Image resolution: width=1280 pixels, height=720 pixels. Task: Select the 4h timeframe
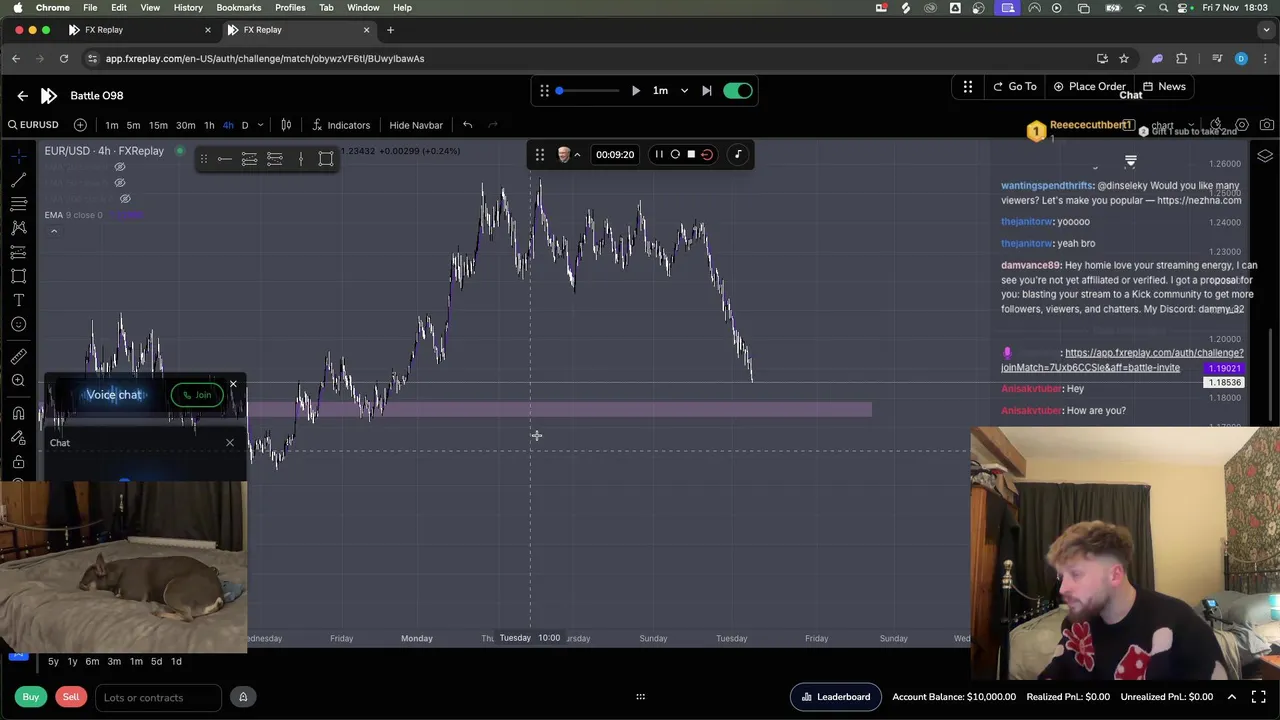click(x=228, y=125)
